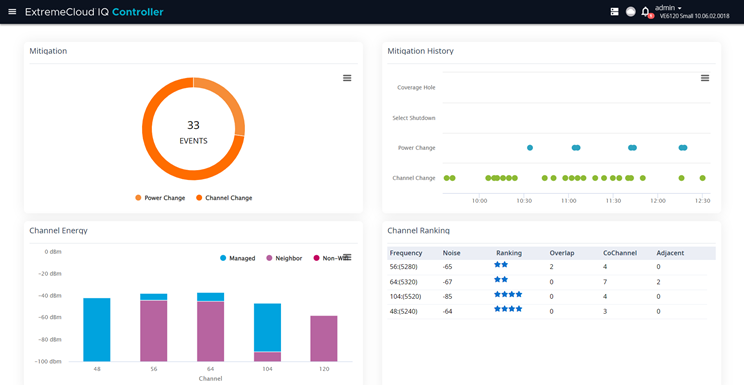The image size is (744, 385).
Task: Open the notifications bell icon
Action: (x=645, y=12)
